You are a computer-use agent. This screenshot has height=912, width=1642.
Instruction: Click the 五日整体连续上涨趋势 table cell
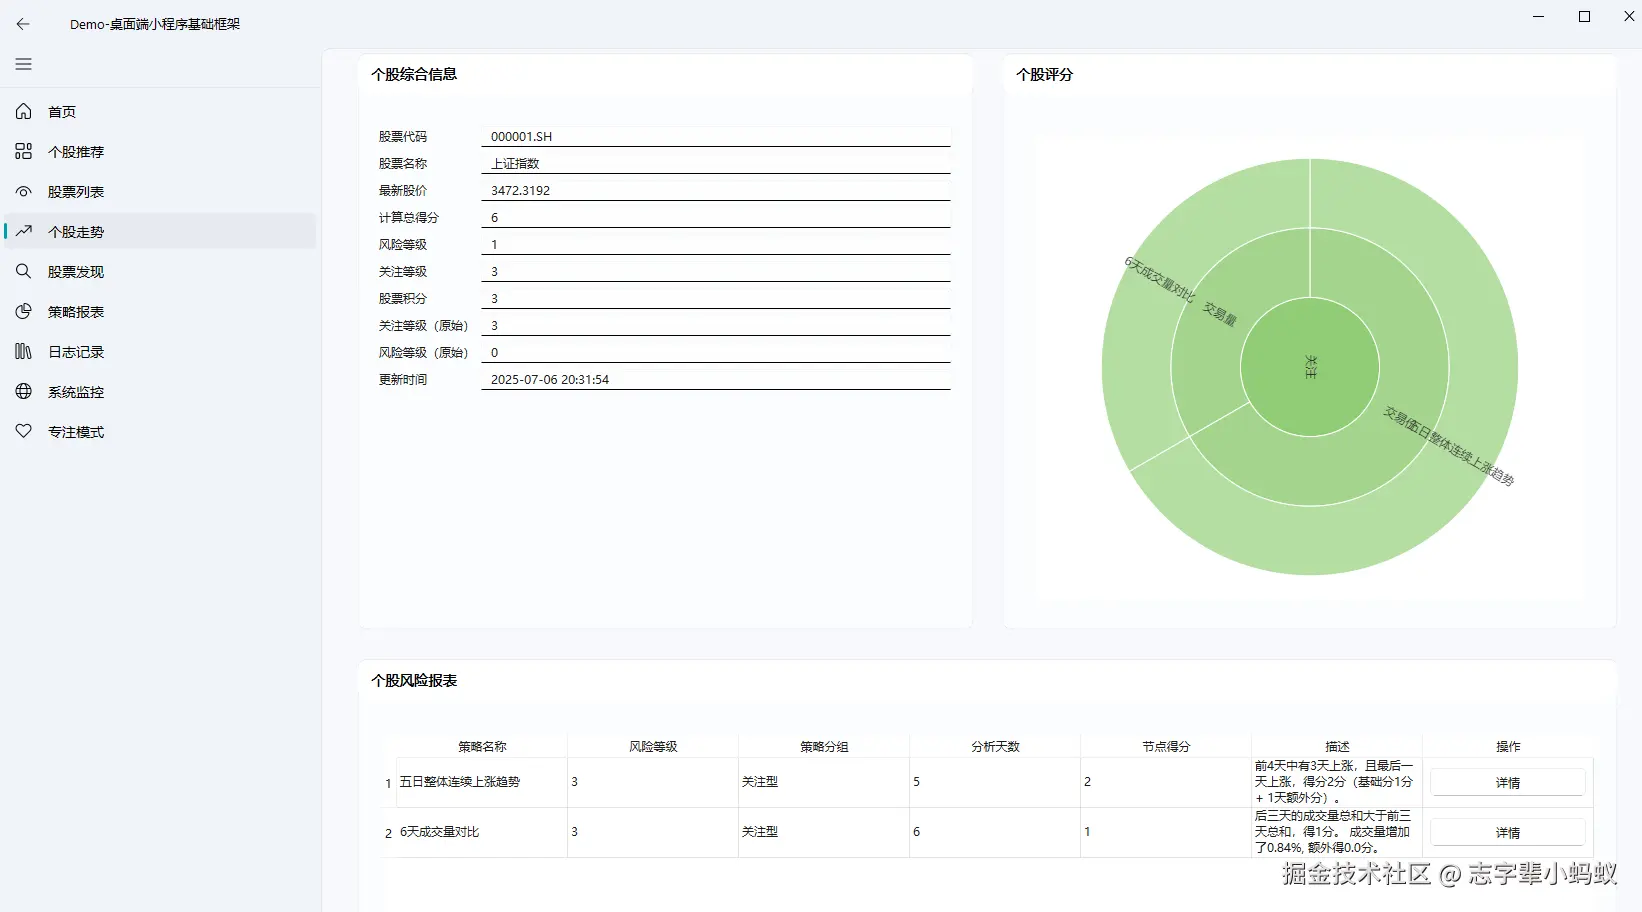pyautogui.click(x=482, y=782)
